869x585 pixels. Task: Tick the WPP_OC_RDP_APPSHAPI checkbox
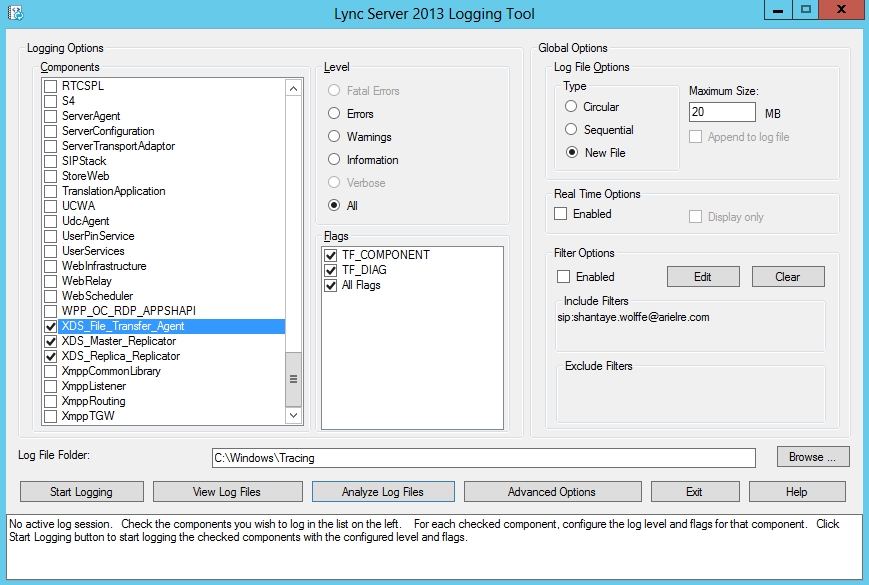(x=50, y=311)
